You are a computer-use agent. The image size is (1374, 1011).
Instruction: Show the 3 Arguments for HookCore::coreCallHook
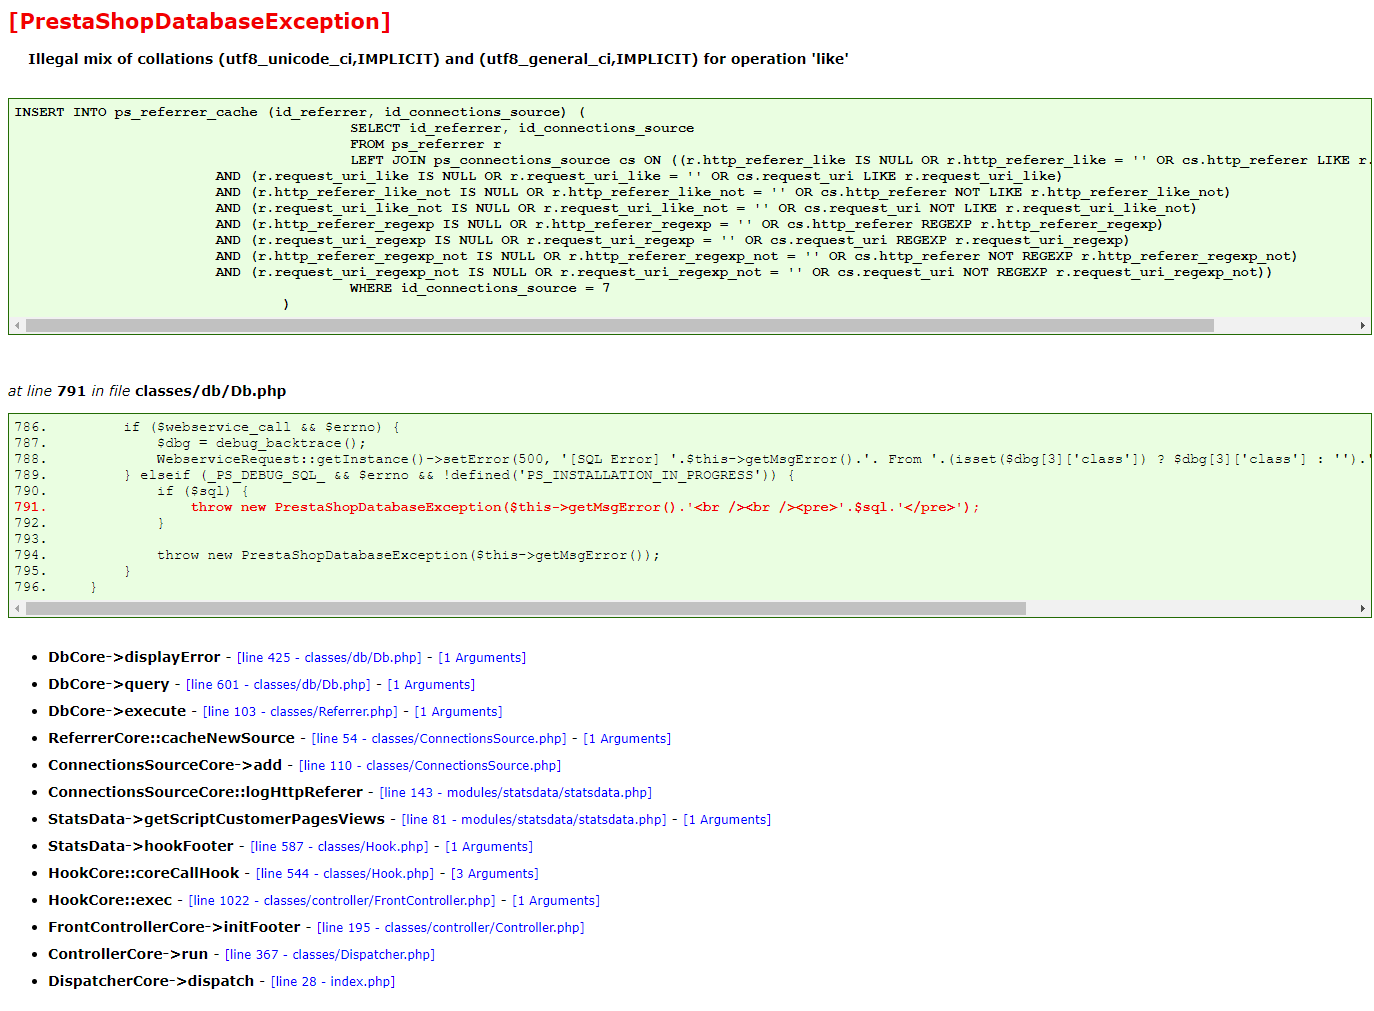click(495, 874)
